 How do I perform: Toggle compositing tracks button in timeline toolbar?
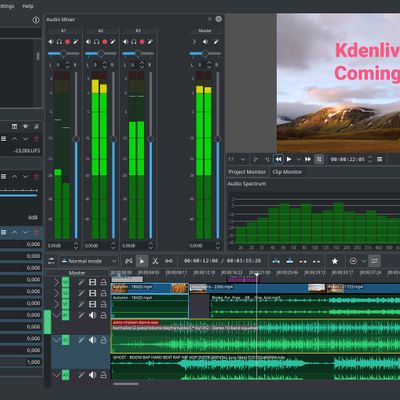tap(129, 261)
